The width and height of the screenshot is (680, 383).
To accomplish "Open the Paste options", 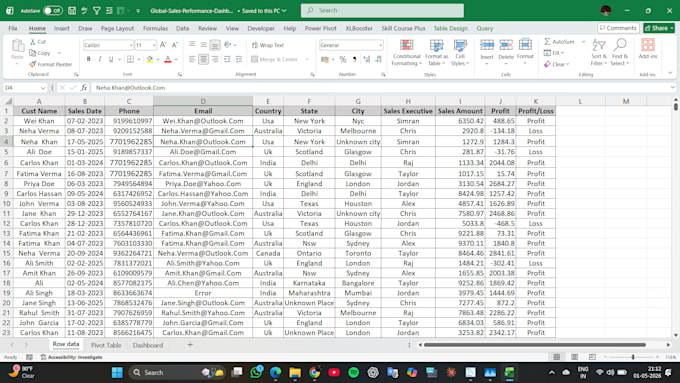I will coord(17,63).
